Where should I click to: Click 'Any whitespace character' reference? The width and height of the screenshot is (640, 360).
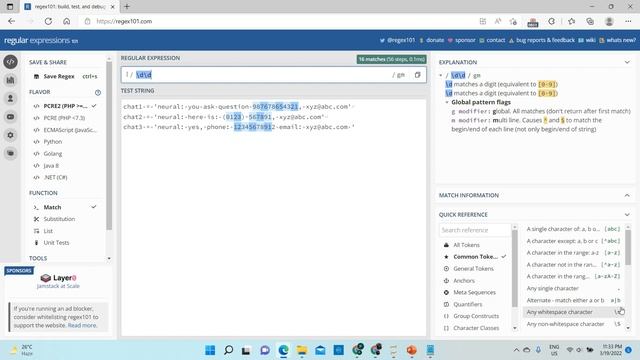[573, 312]
